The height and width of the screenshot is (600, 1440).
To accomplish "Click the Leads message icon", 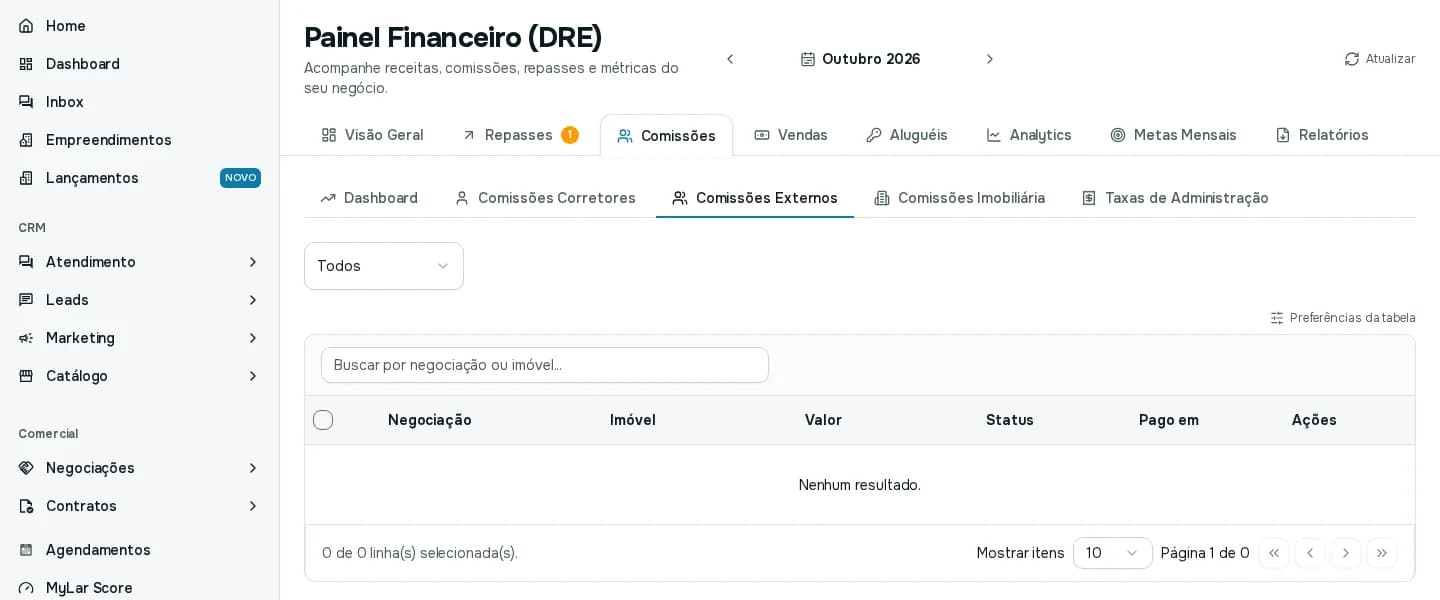I will coord(26,300).
